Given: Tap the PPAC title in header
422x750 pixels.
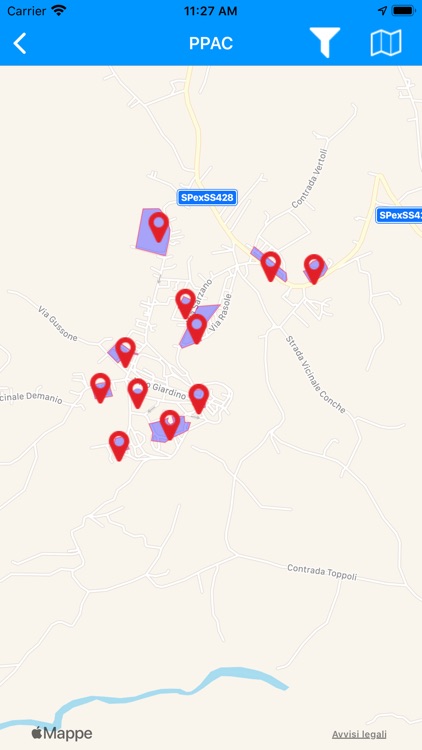Looking at the screenshot, I should click(x=211, y=44).
